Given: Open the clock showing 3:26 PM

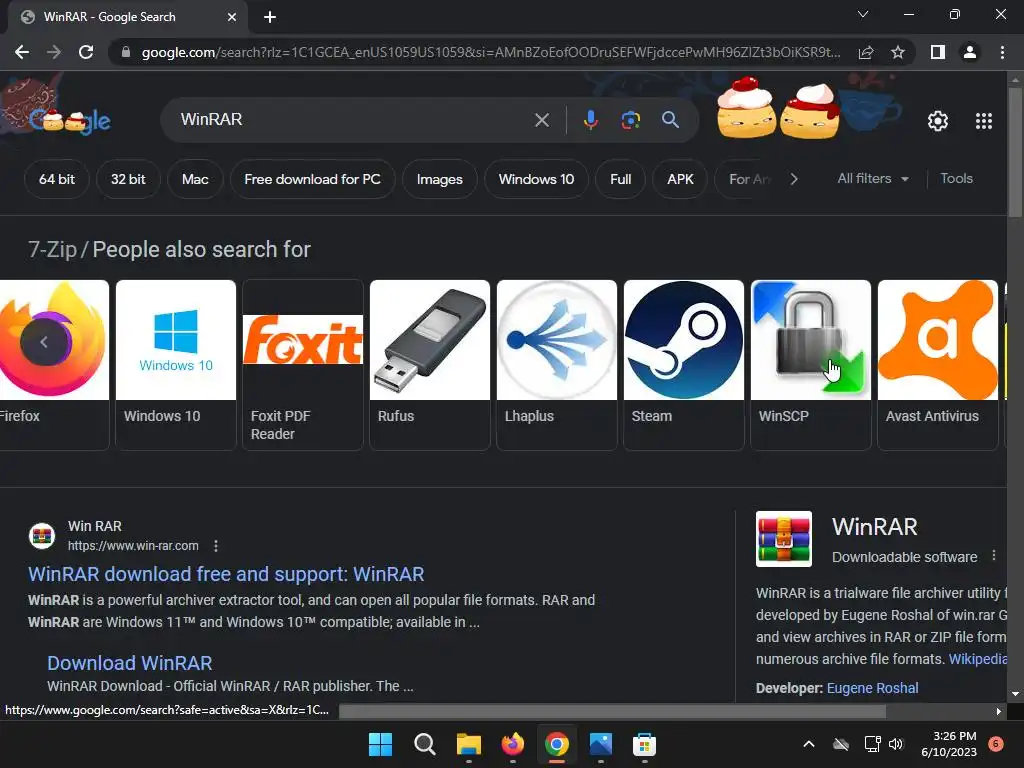Looking at the screenshot, I should [x=949, y=744].
